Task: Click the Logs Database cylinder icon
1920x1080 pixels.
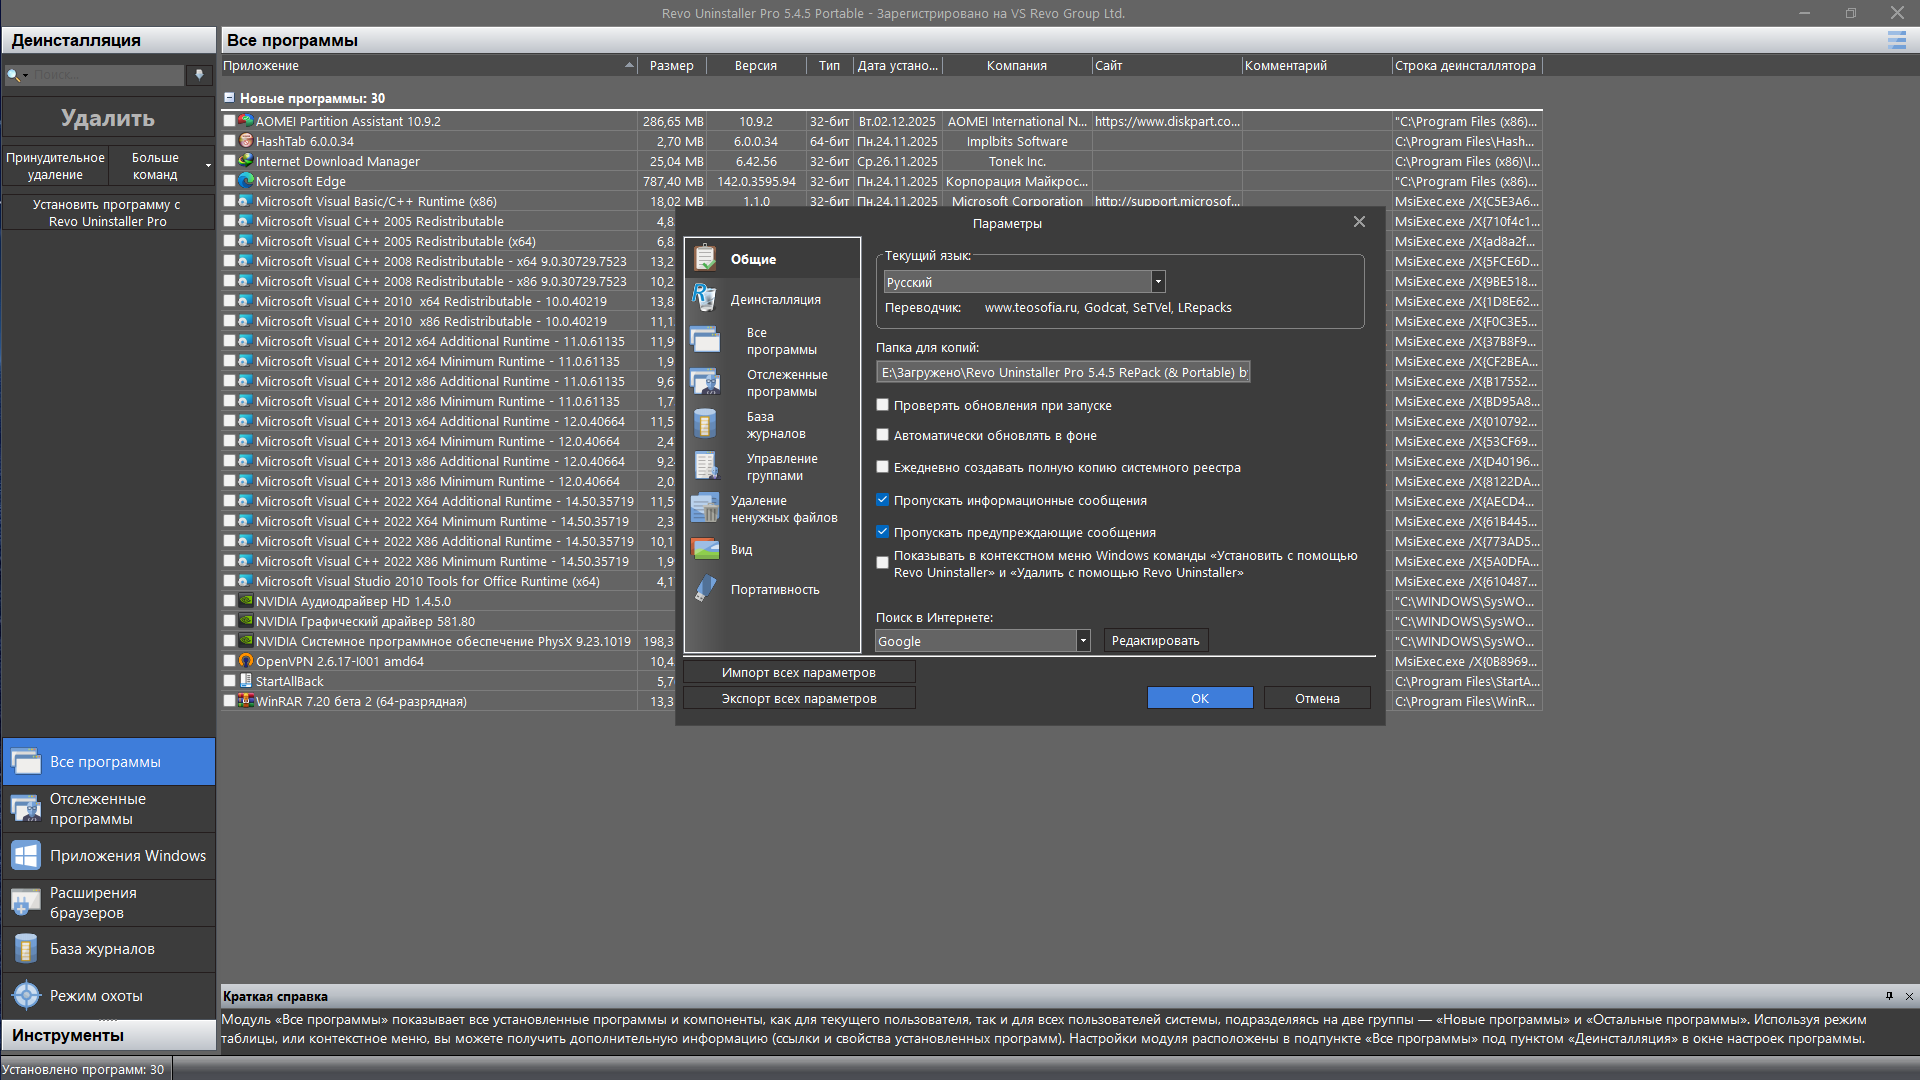Action: [26, 949]
